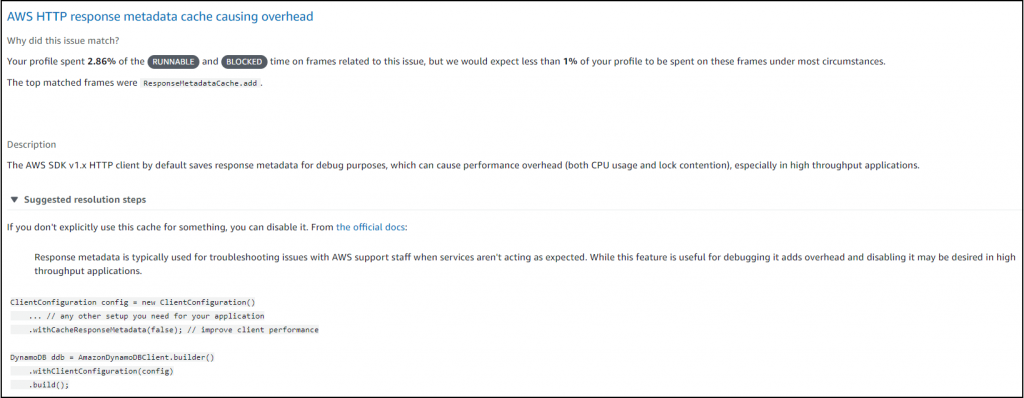Click the bold 1% expected threshold value
This screenshot has width=1024, height=398.
pyautogui.click(x=569, y=61)
